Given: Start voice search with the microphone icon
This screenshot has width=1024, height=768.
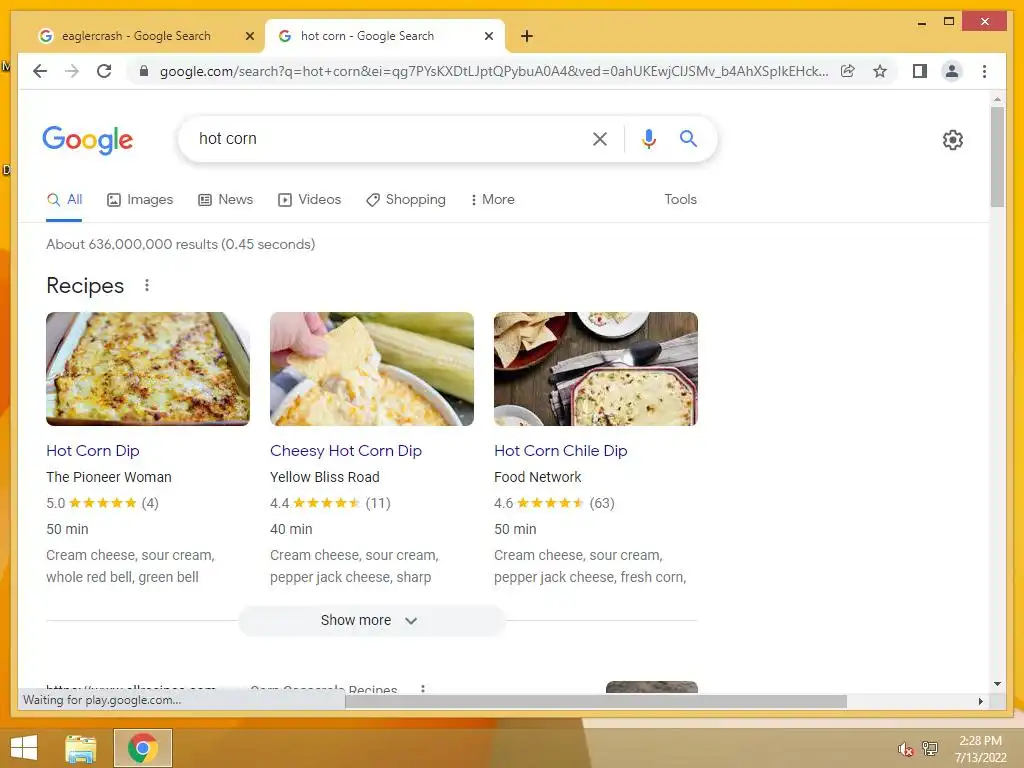Looking at the screenshot, I should click(648, 138).
